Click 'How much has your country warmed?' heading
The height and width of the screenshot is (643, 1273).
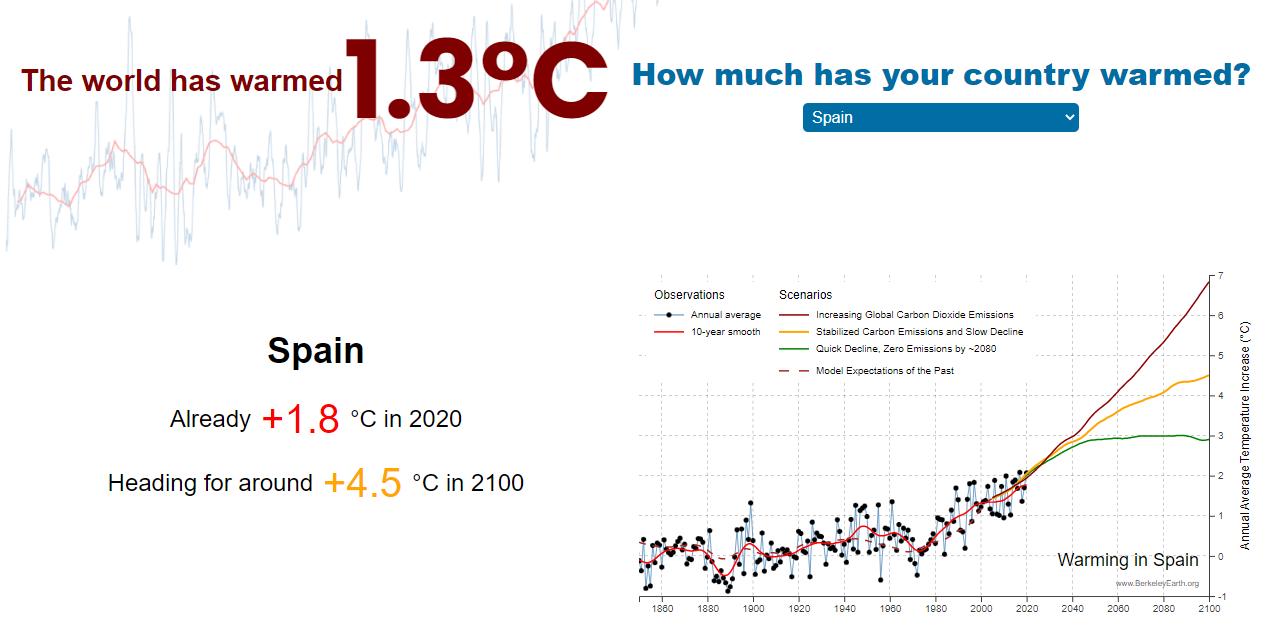[x=941, y=75]
